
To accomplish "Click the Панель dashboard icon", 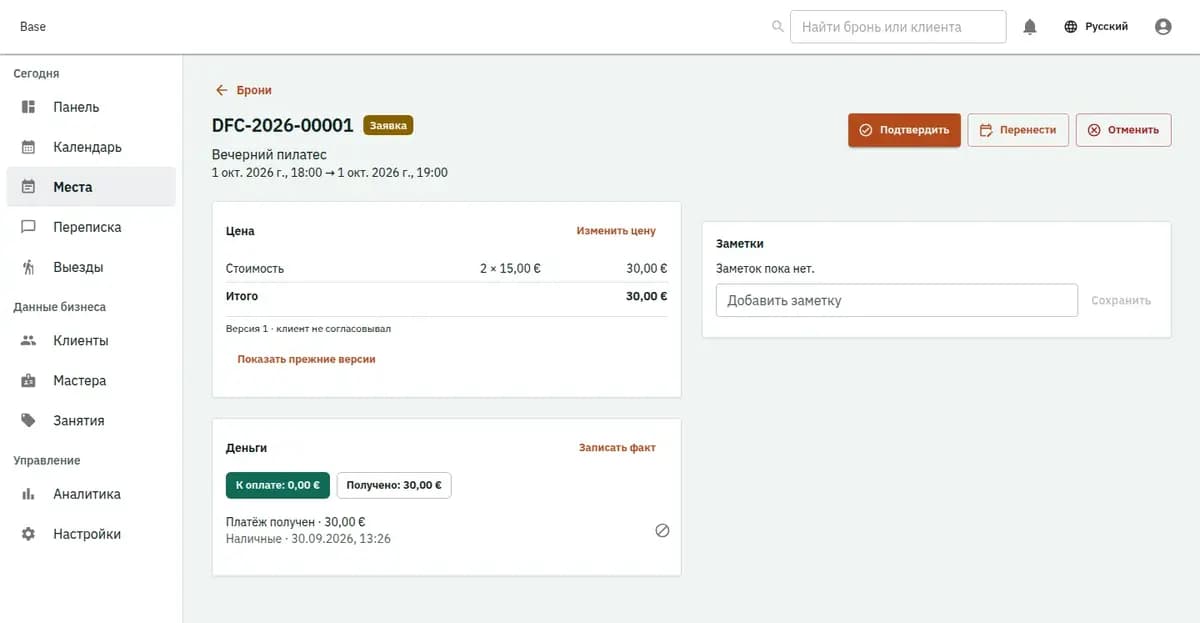I will [29, 107].
